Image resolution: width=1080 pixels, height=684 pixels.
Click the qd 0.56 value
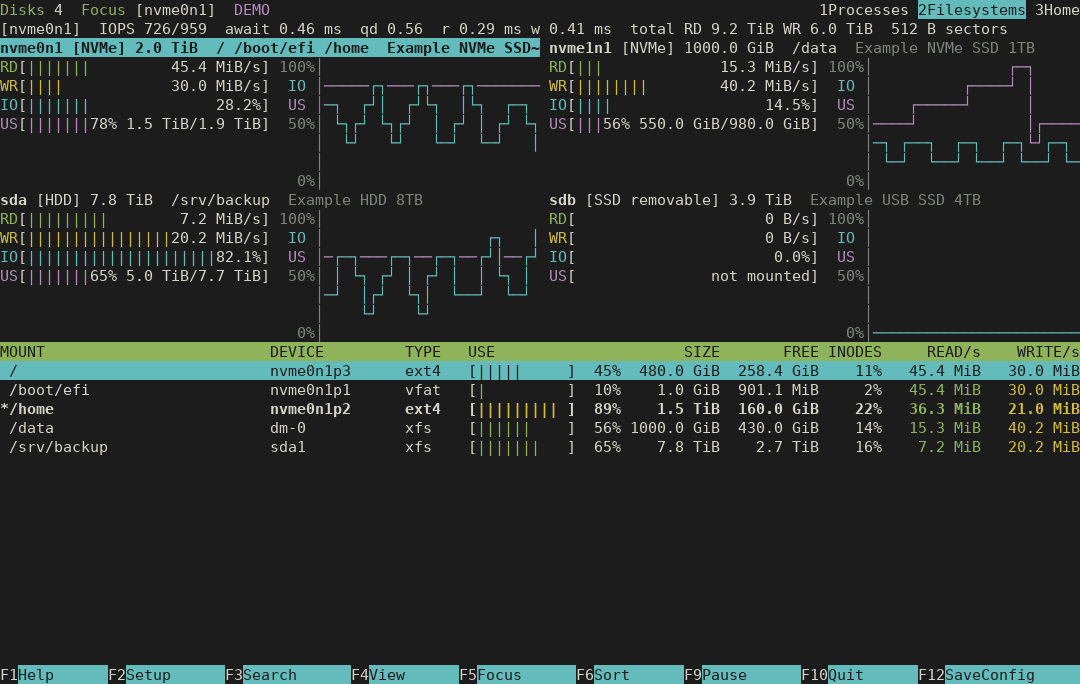coord(391,29)
